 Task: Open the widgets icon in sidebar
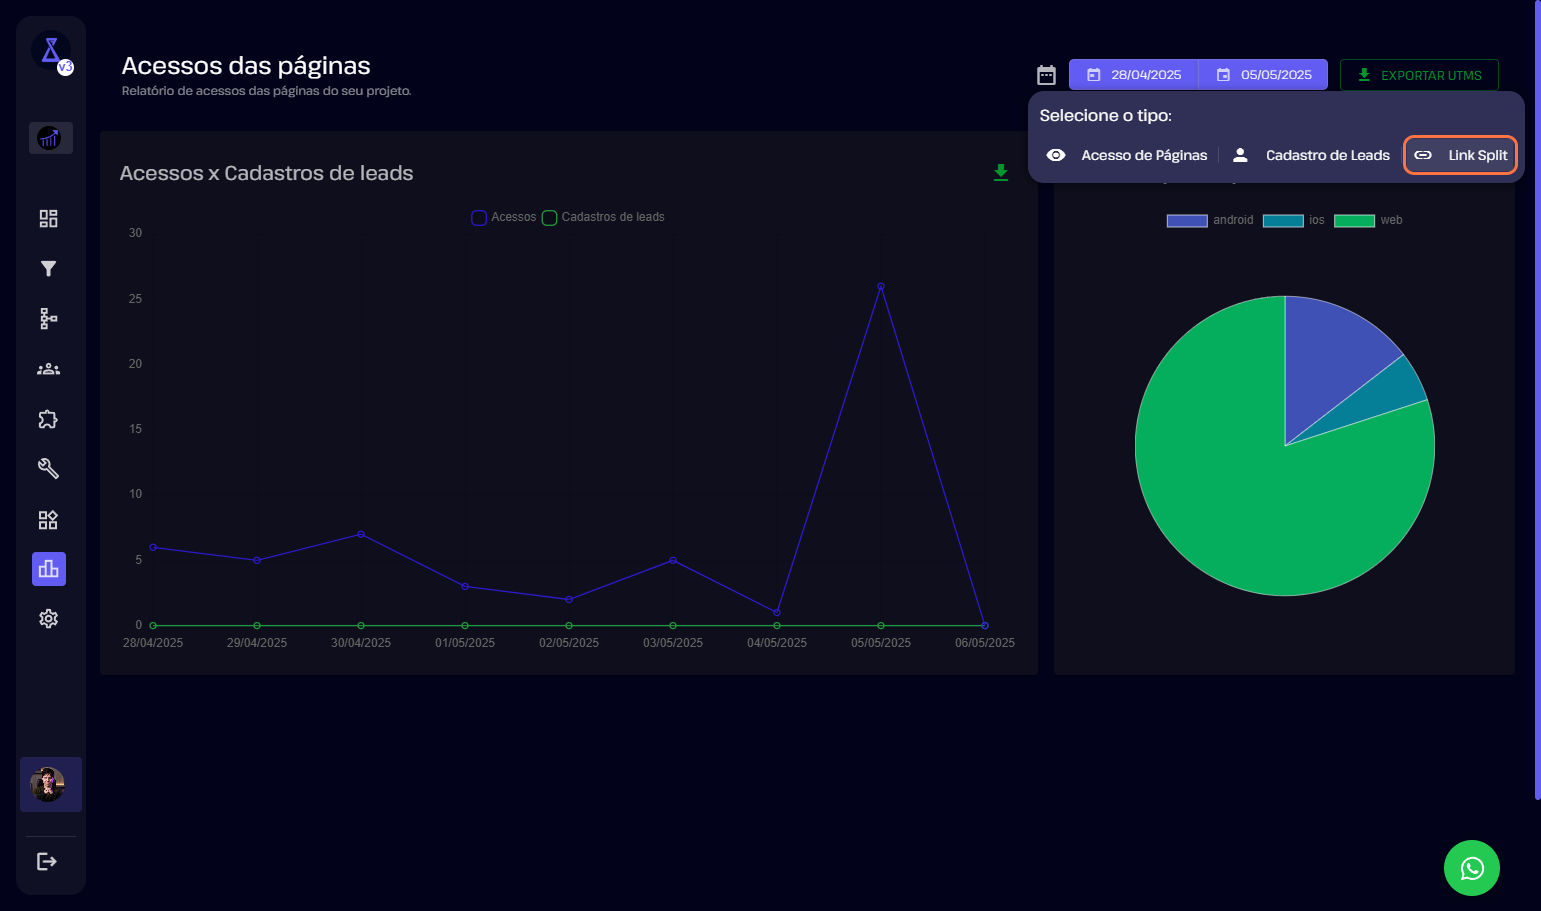[x=48, y=519]
